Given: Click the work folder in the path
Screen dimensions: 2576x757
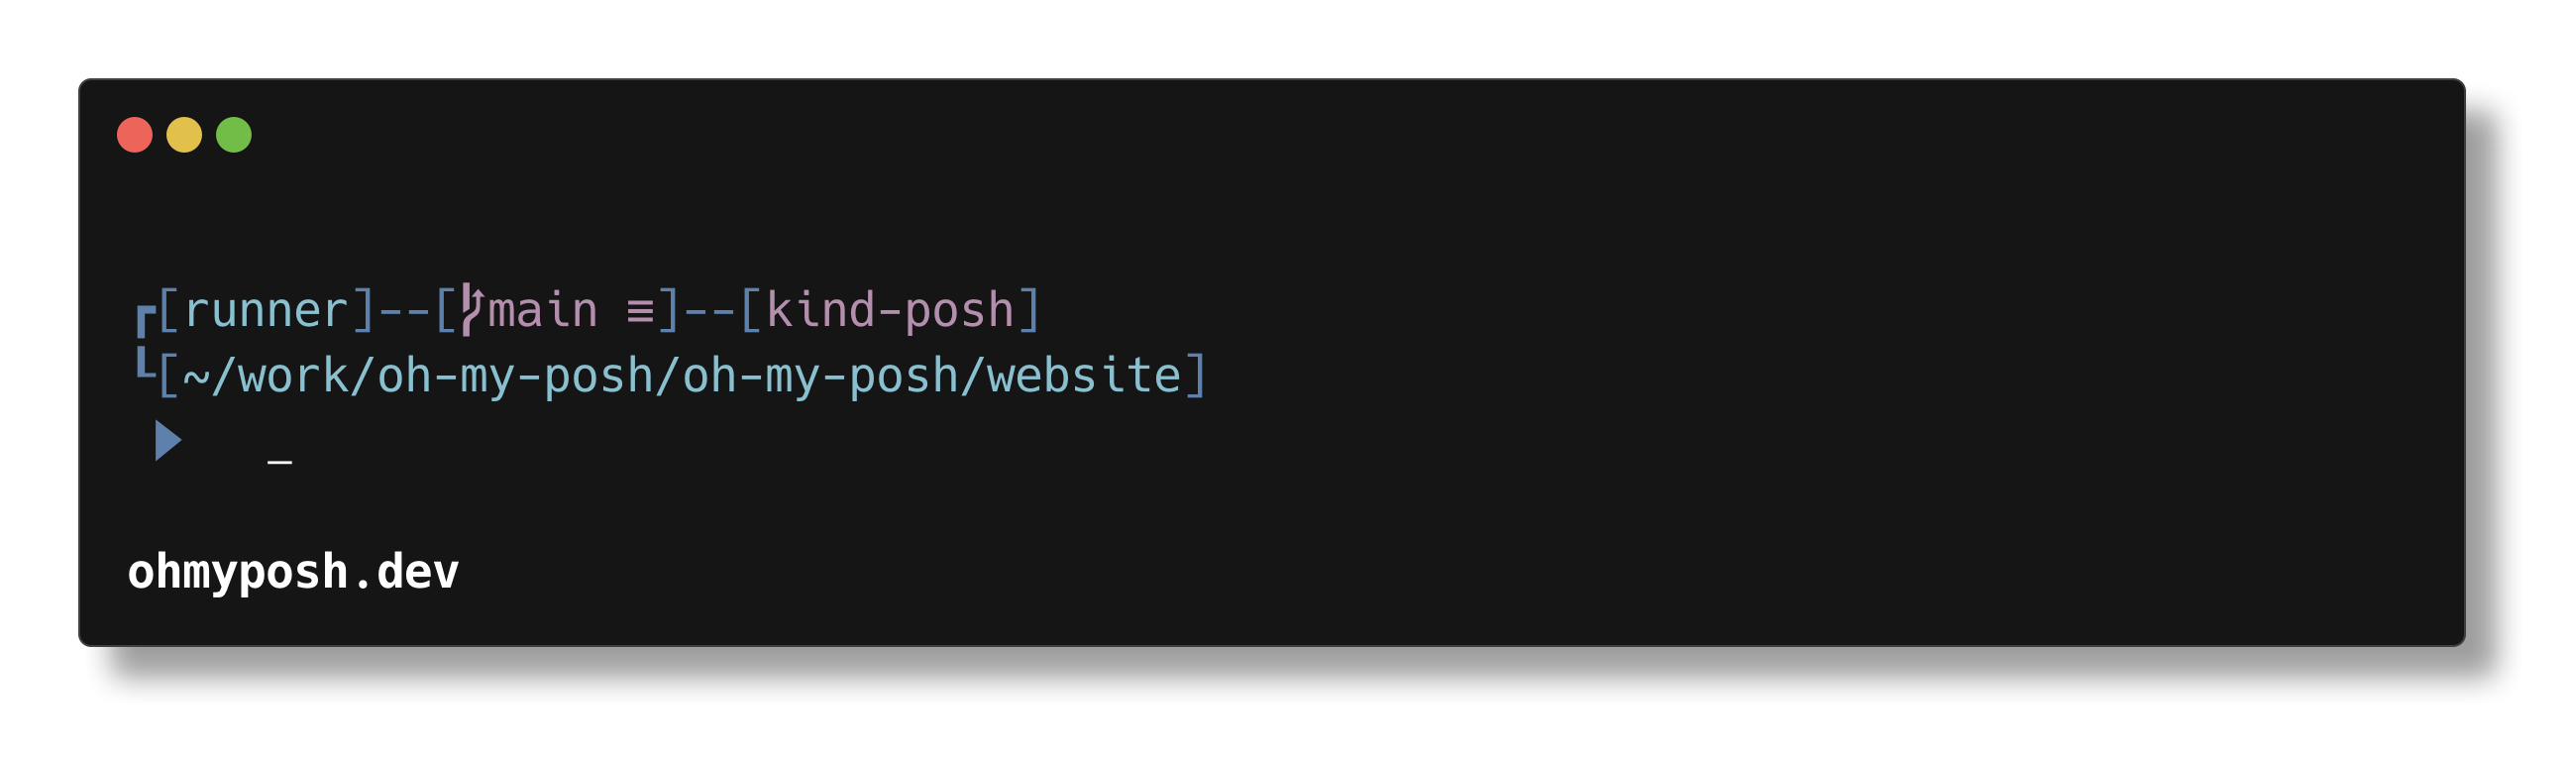Looking at the screenshot, I should click(x=294, y=376).
